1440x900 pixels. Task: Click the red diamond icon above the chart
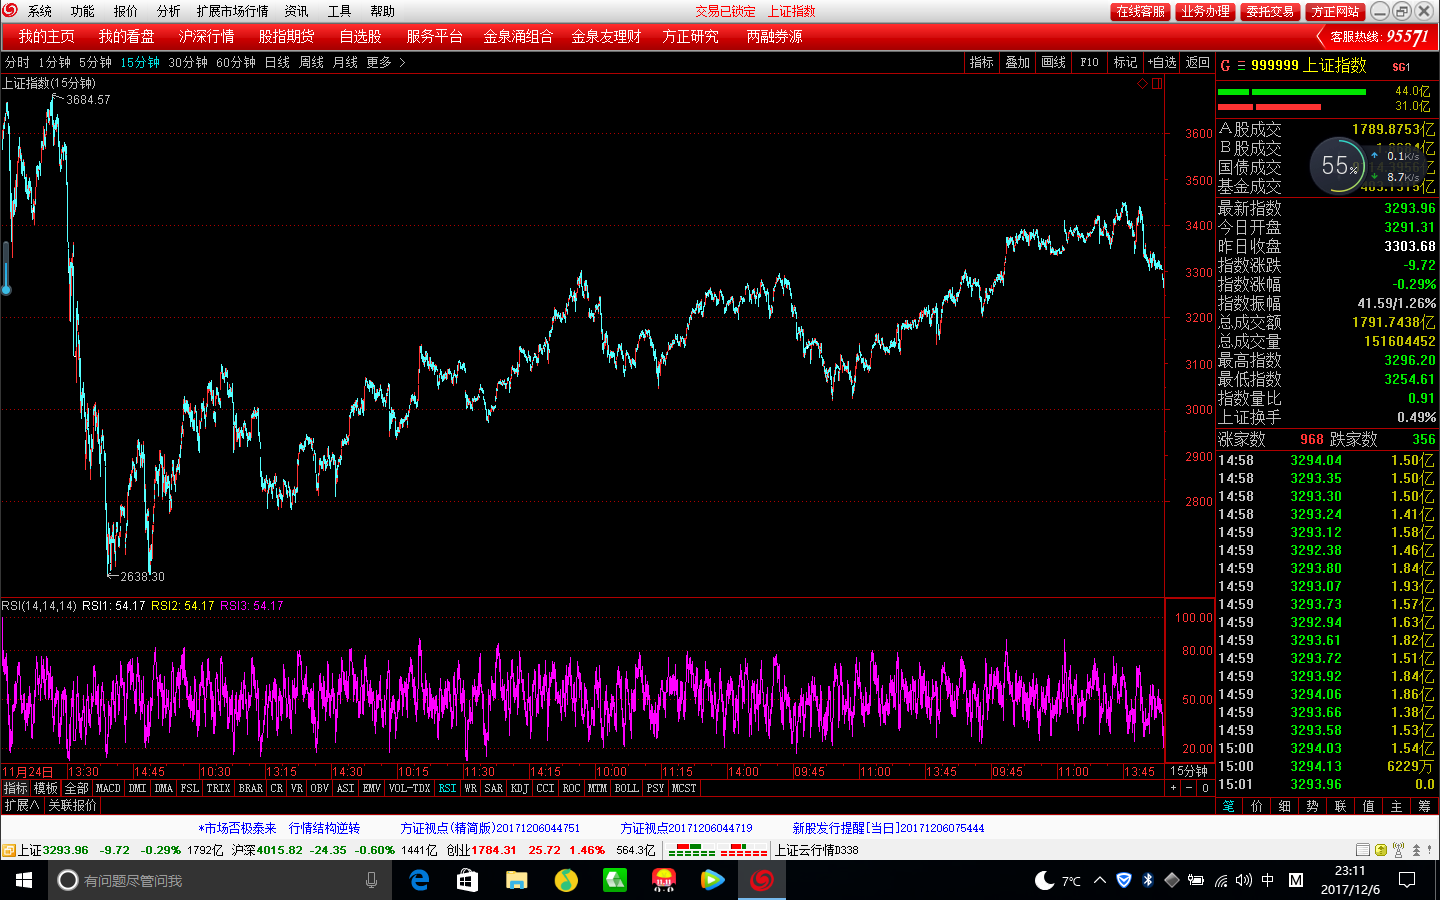[1142, 84]
